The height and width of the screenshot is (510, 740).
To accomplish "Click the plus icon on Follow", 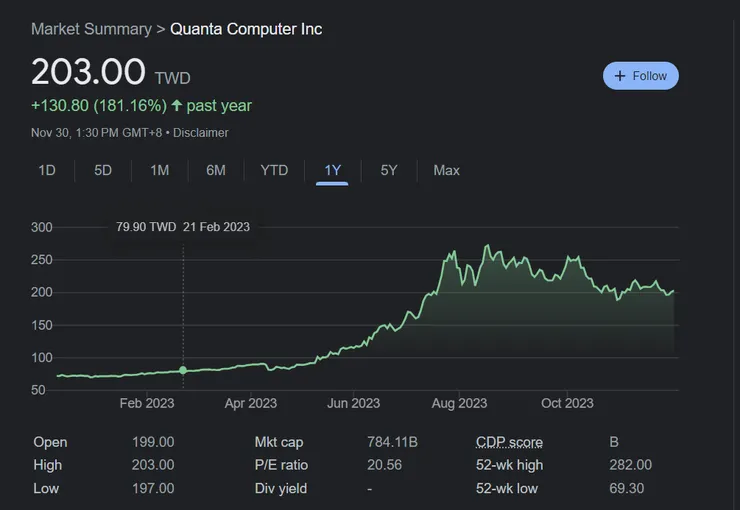I will pos(620,76).
